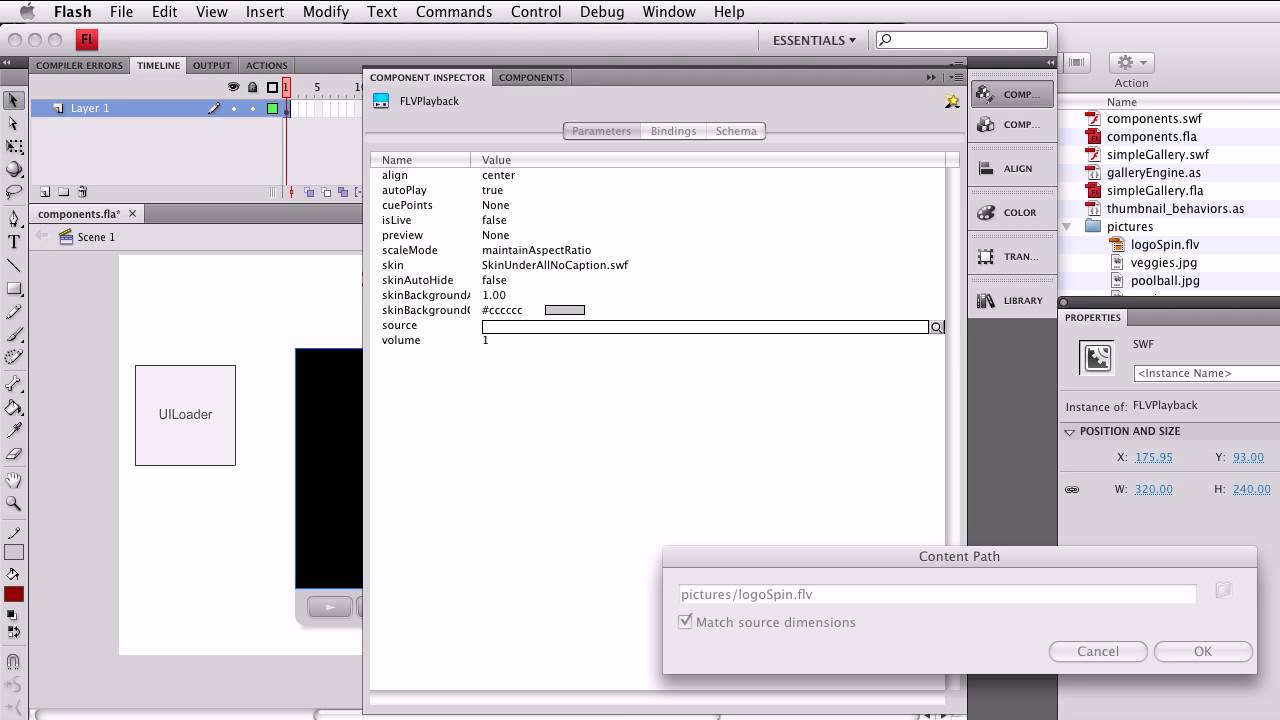Collapse Position and Size section

tap(1070, 432)
